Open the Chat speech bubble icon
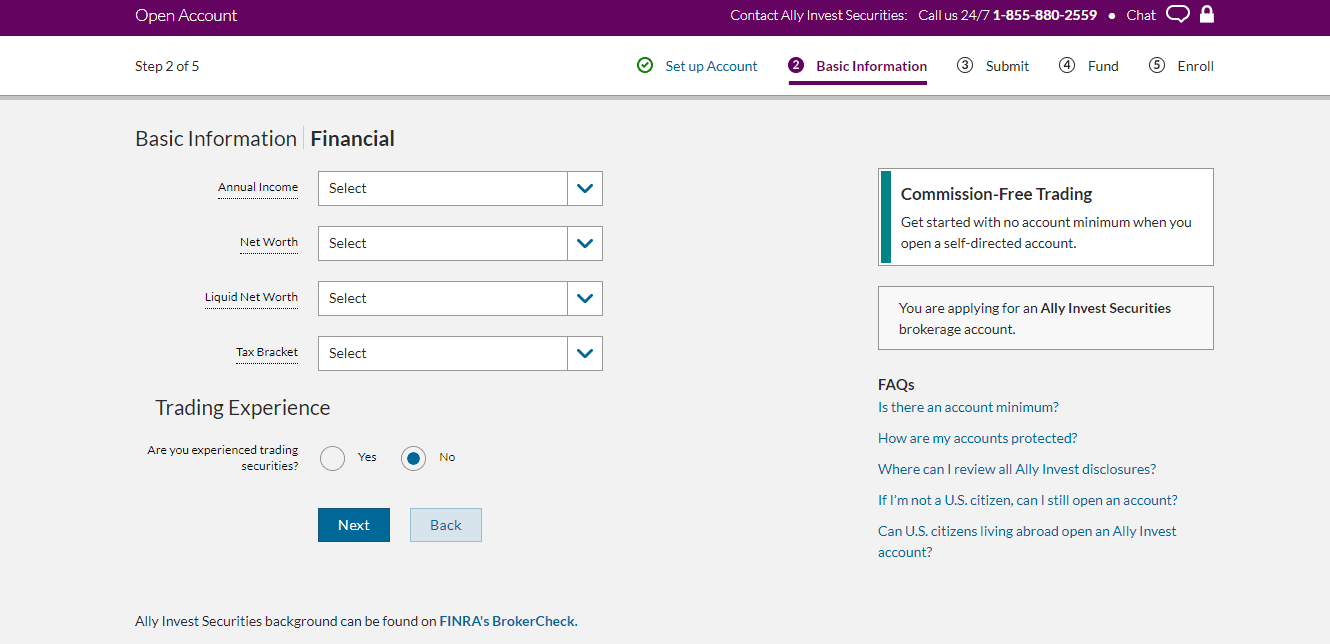This screenshot has width=1330, height=644. [1178, 15]
